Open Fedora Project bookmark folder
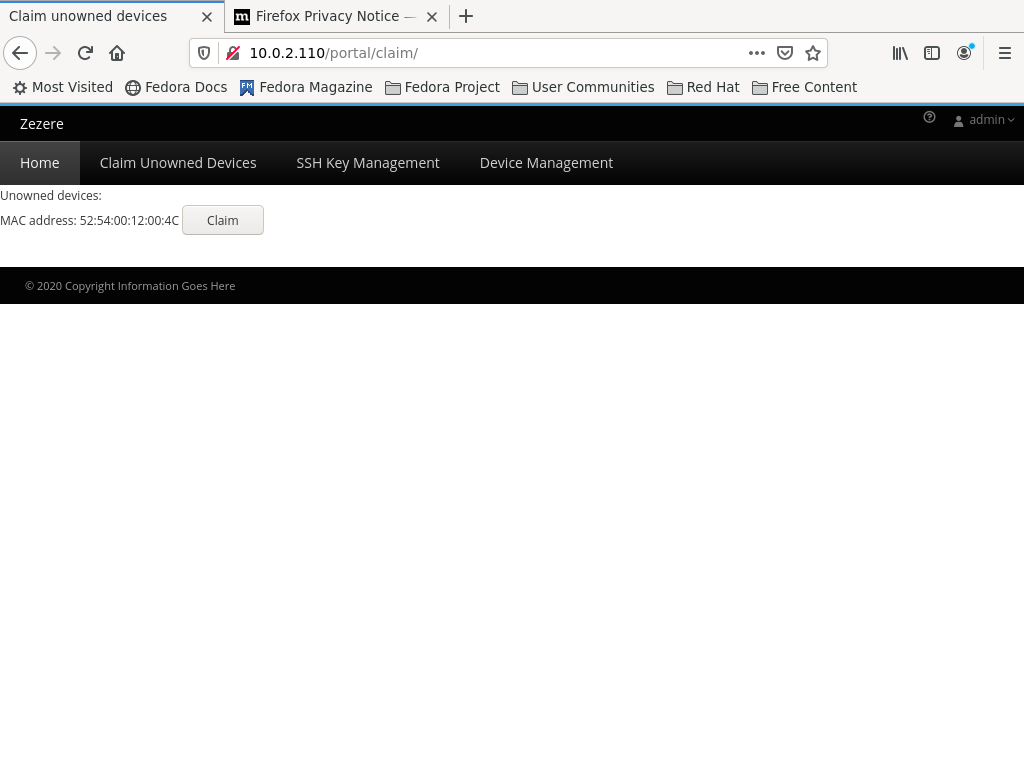Screen dimensions: 1024x768 pyautogui.click(x=442, y=88)
